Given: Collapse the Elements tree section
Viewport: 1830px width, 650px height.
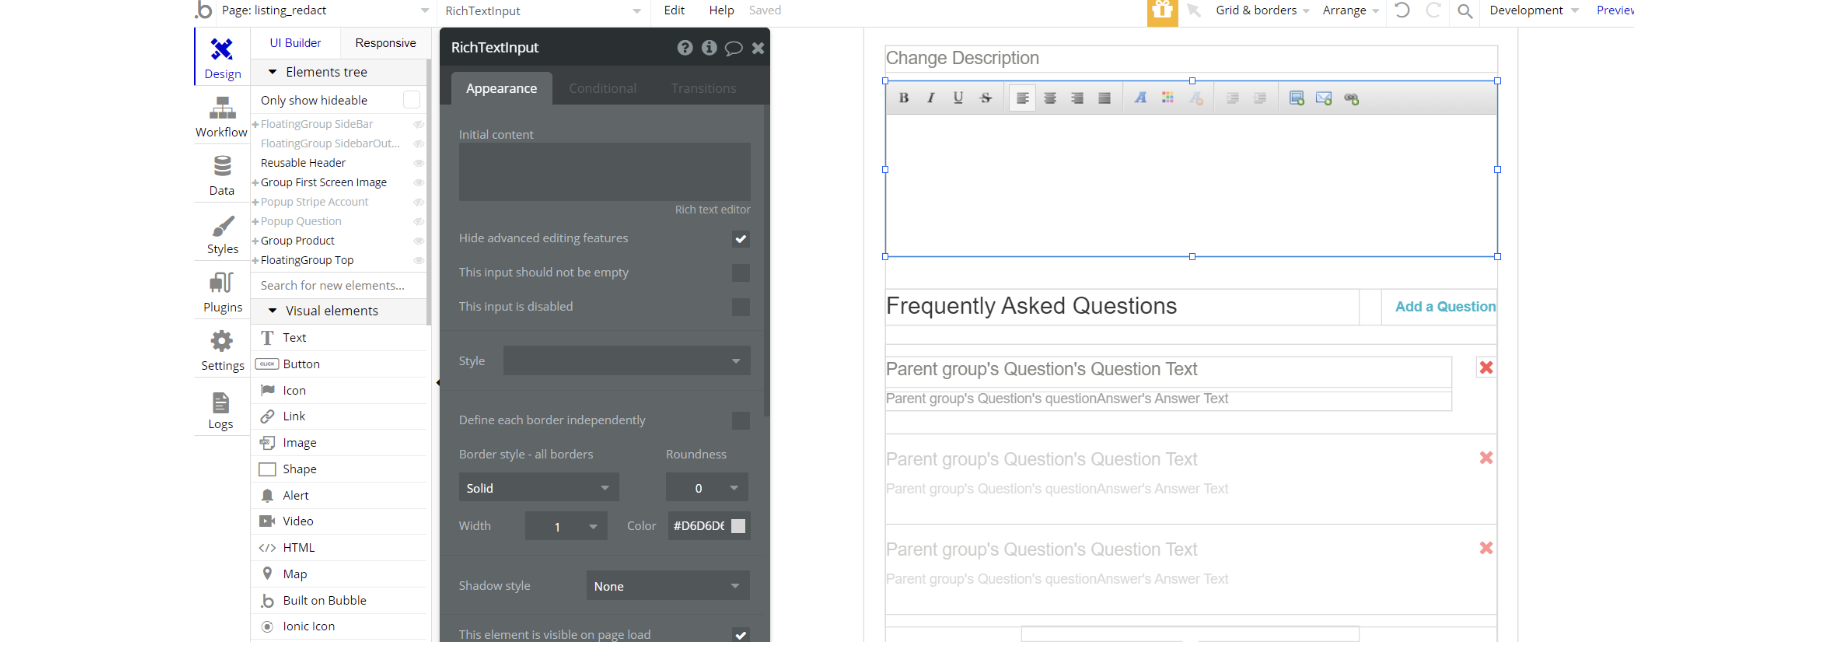Looking at the screenshot, I should click(x=272, y=72).
